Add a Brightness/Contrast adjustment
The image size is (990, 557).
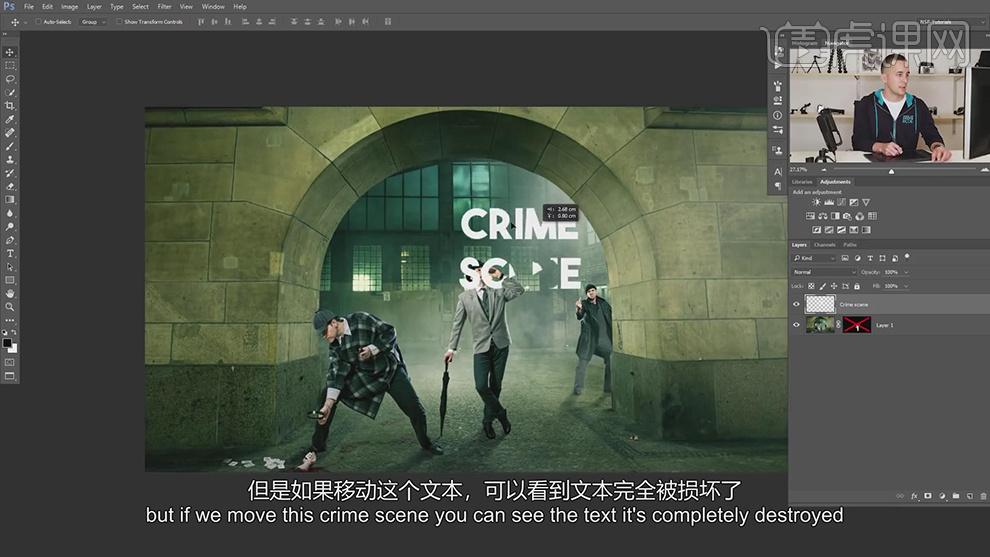tap(816, 202)
